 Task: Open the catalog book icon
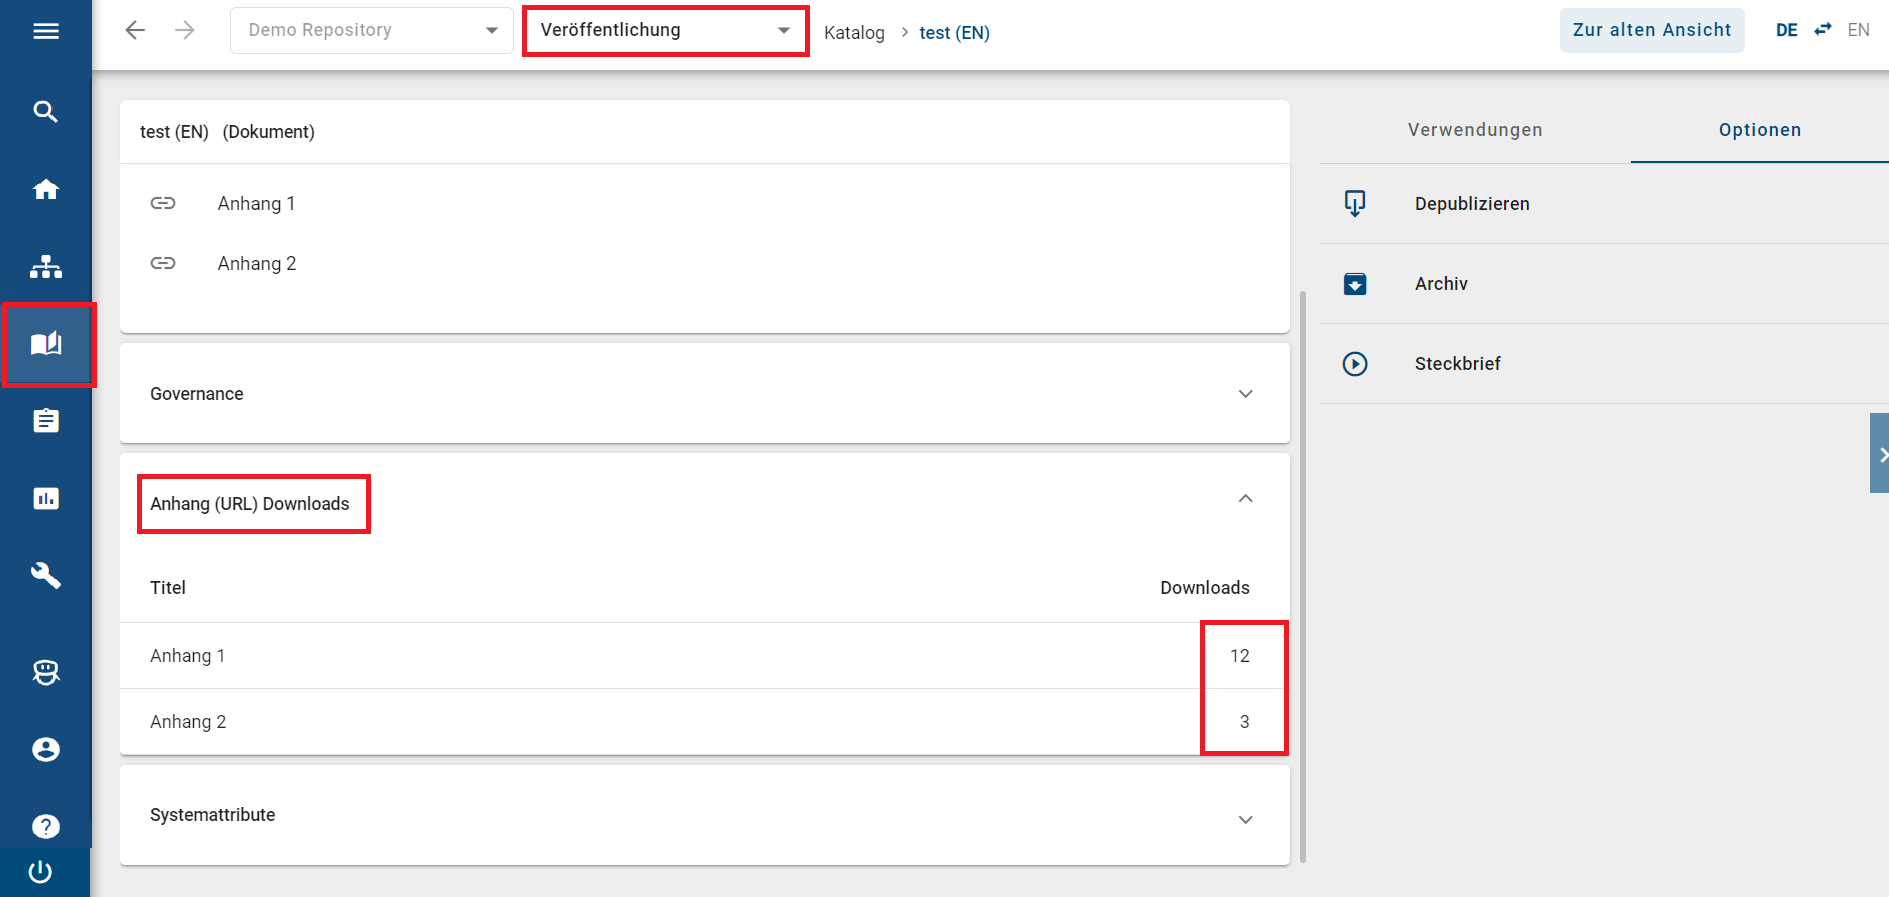pos(46,345)
